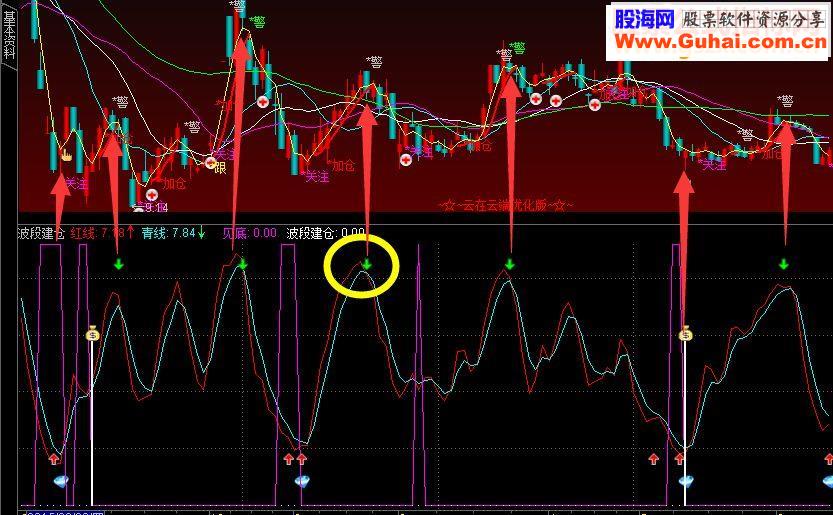Open the 基本资料 sidebar tab
Screen dimensions: 833x515
click(9, 35)
